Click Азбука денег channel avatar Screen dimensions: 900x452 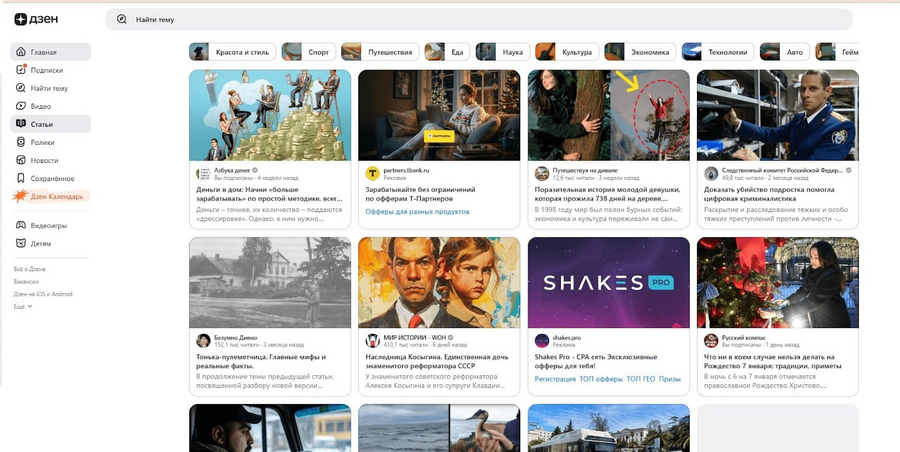click(x=203, y=173)
